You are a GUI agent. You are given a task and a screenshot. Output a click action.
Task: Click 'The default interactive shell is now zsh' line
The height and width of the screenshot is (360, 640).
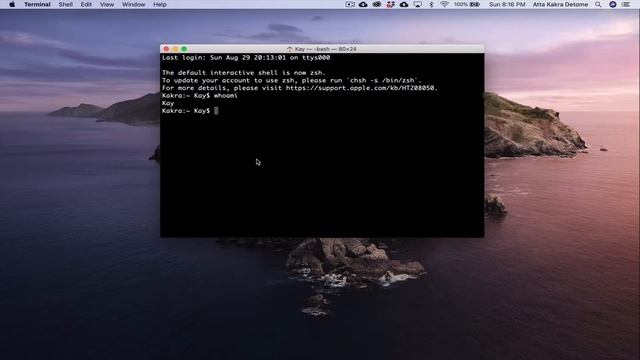pyautogui.click(x=243, y=73)
